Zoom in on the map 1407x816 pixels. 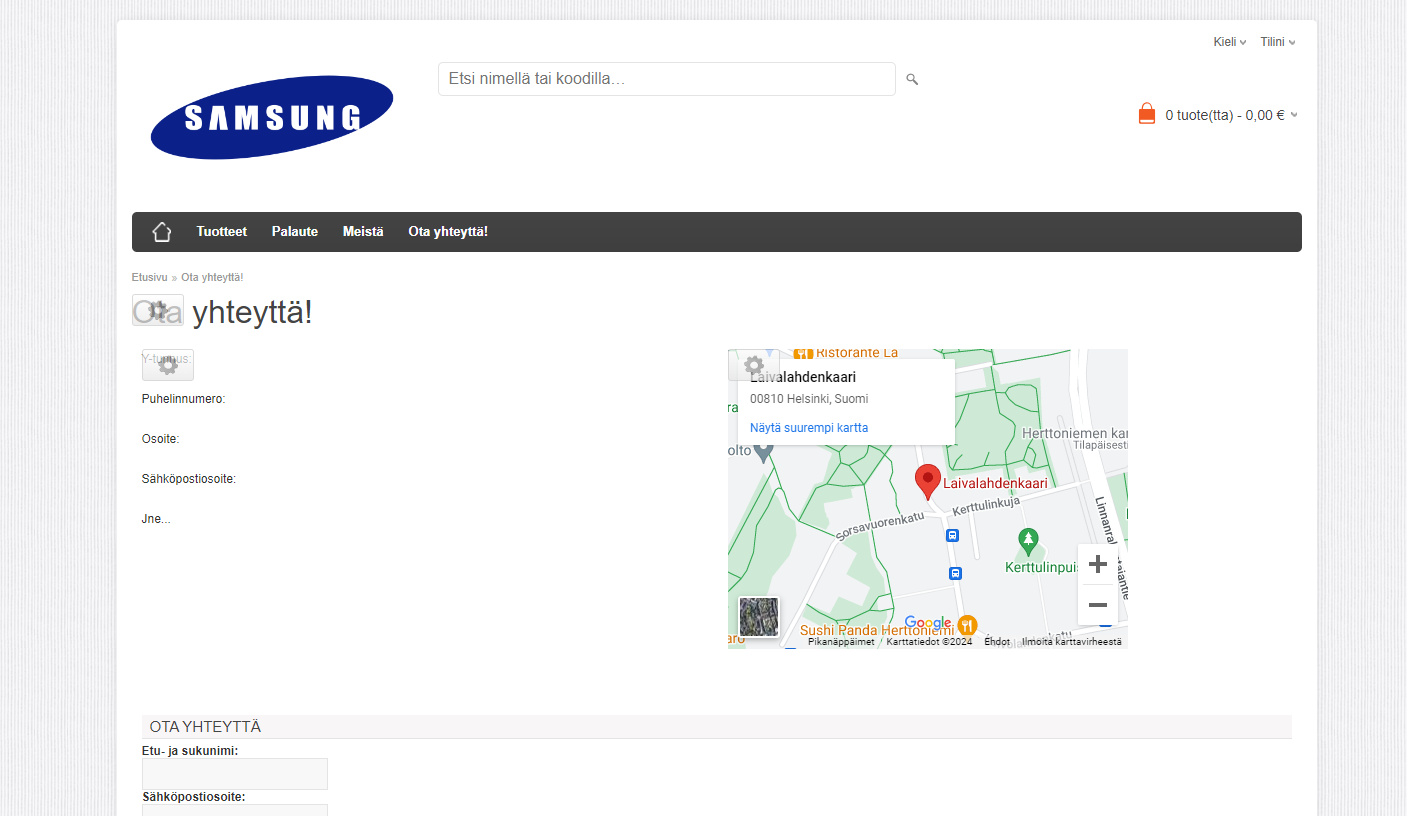(x=1098, y=564)
